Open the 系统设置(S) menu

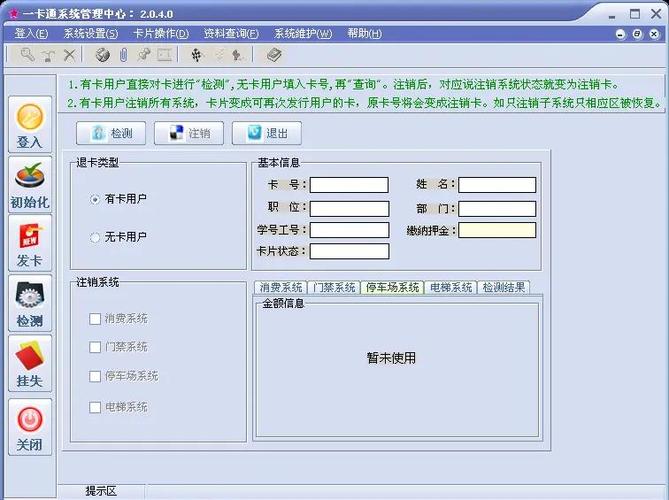point(91,33)
